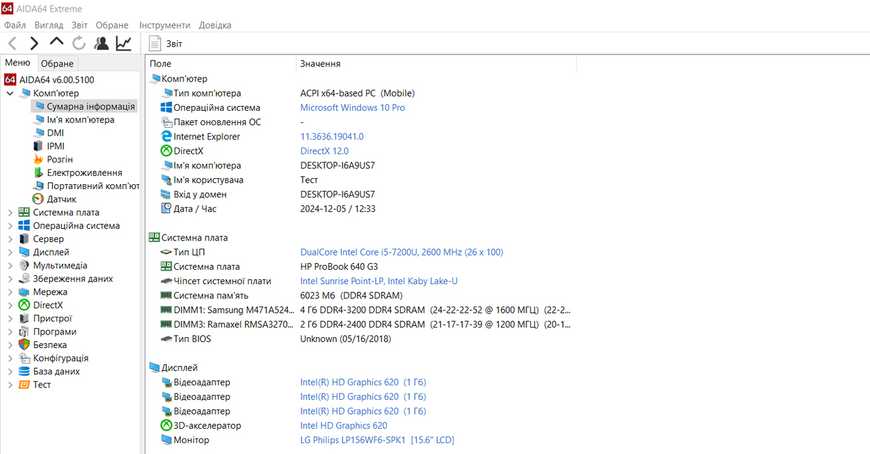
Task: Expand the Дисплей tree node
Action: point(10,252)
